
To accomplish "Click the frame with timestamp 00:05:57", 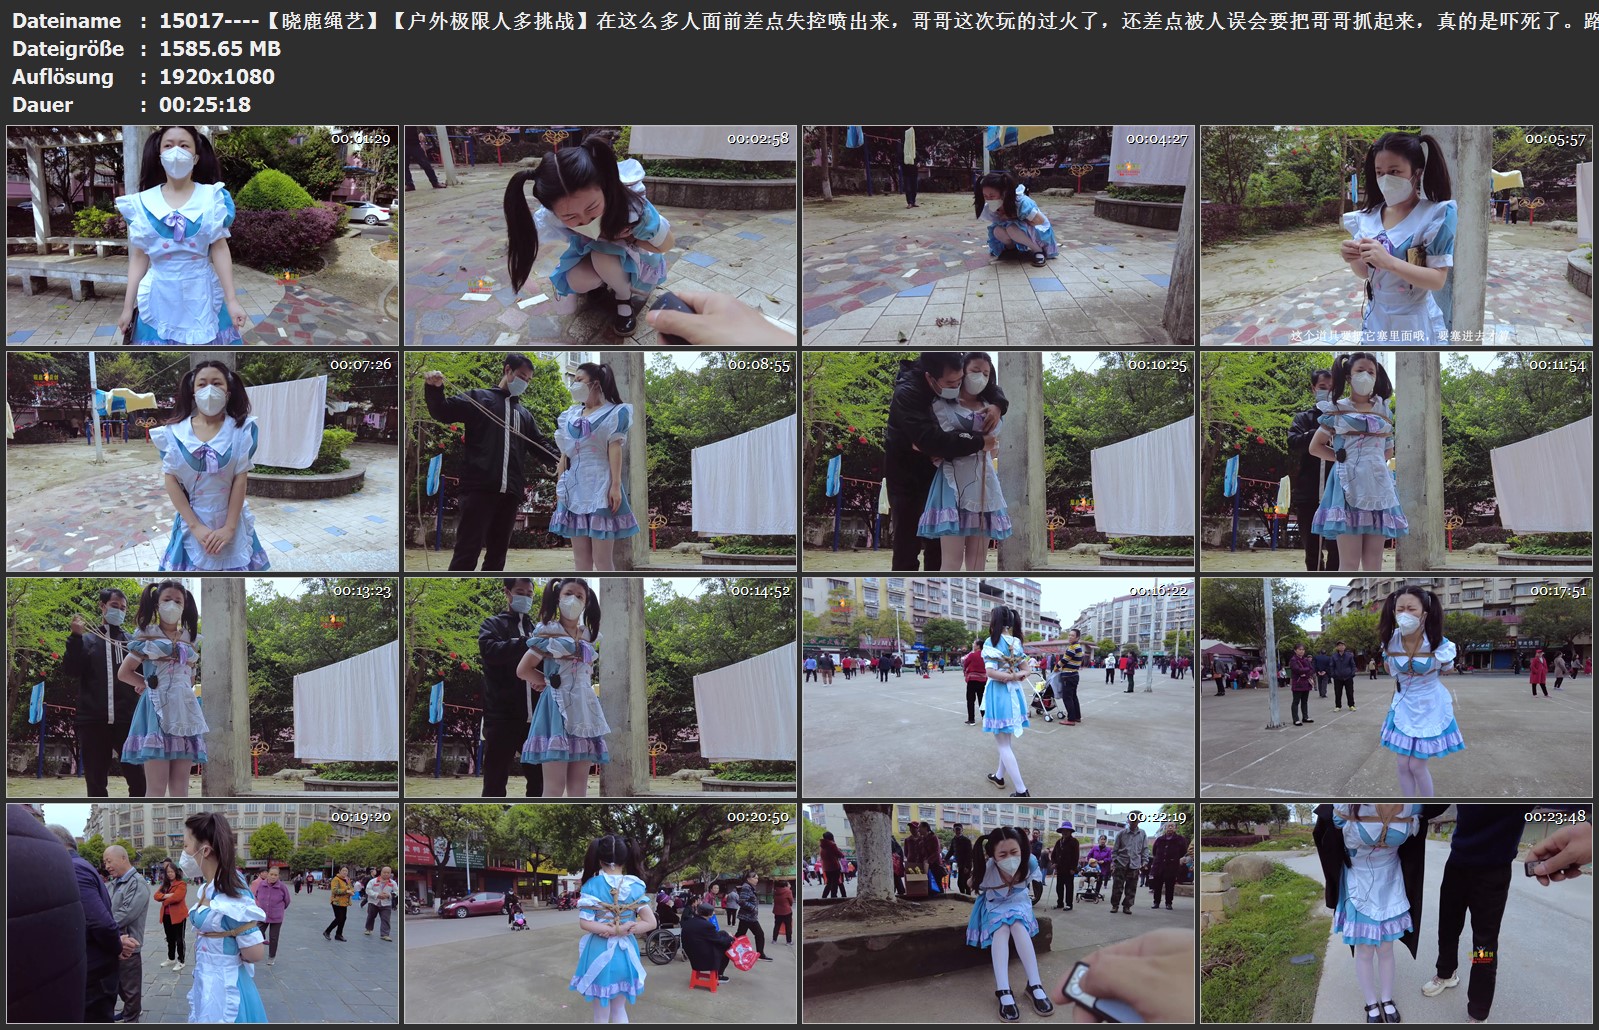I will click(x=1396, y=235).
